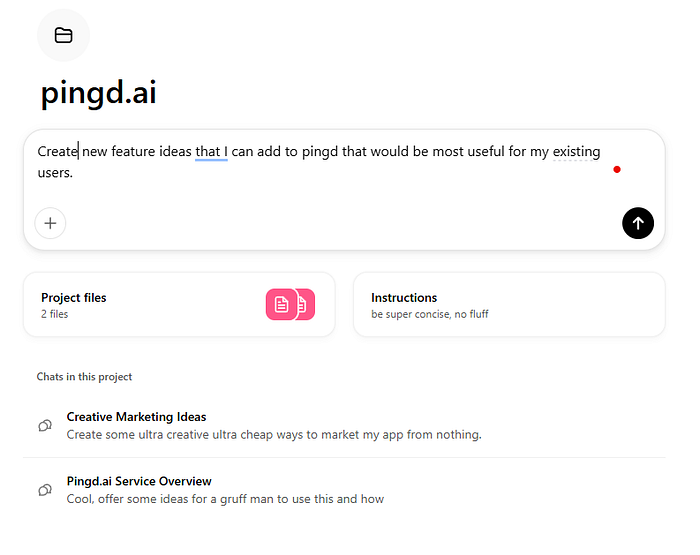Click the "2 files" subtitle text
The height and width of the screenshot is (555, 700).
tap(54, 314)
